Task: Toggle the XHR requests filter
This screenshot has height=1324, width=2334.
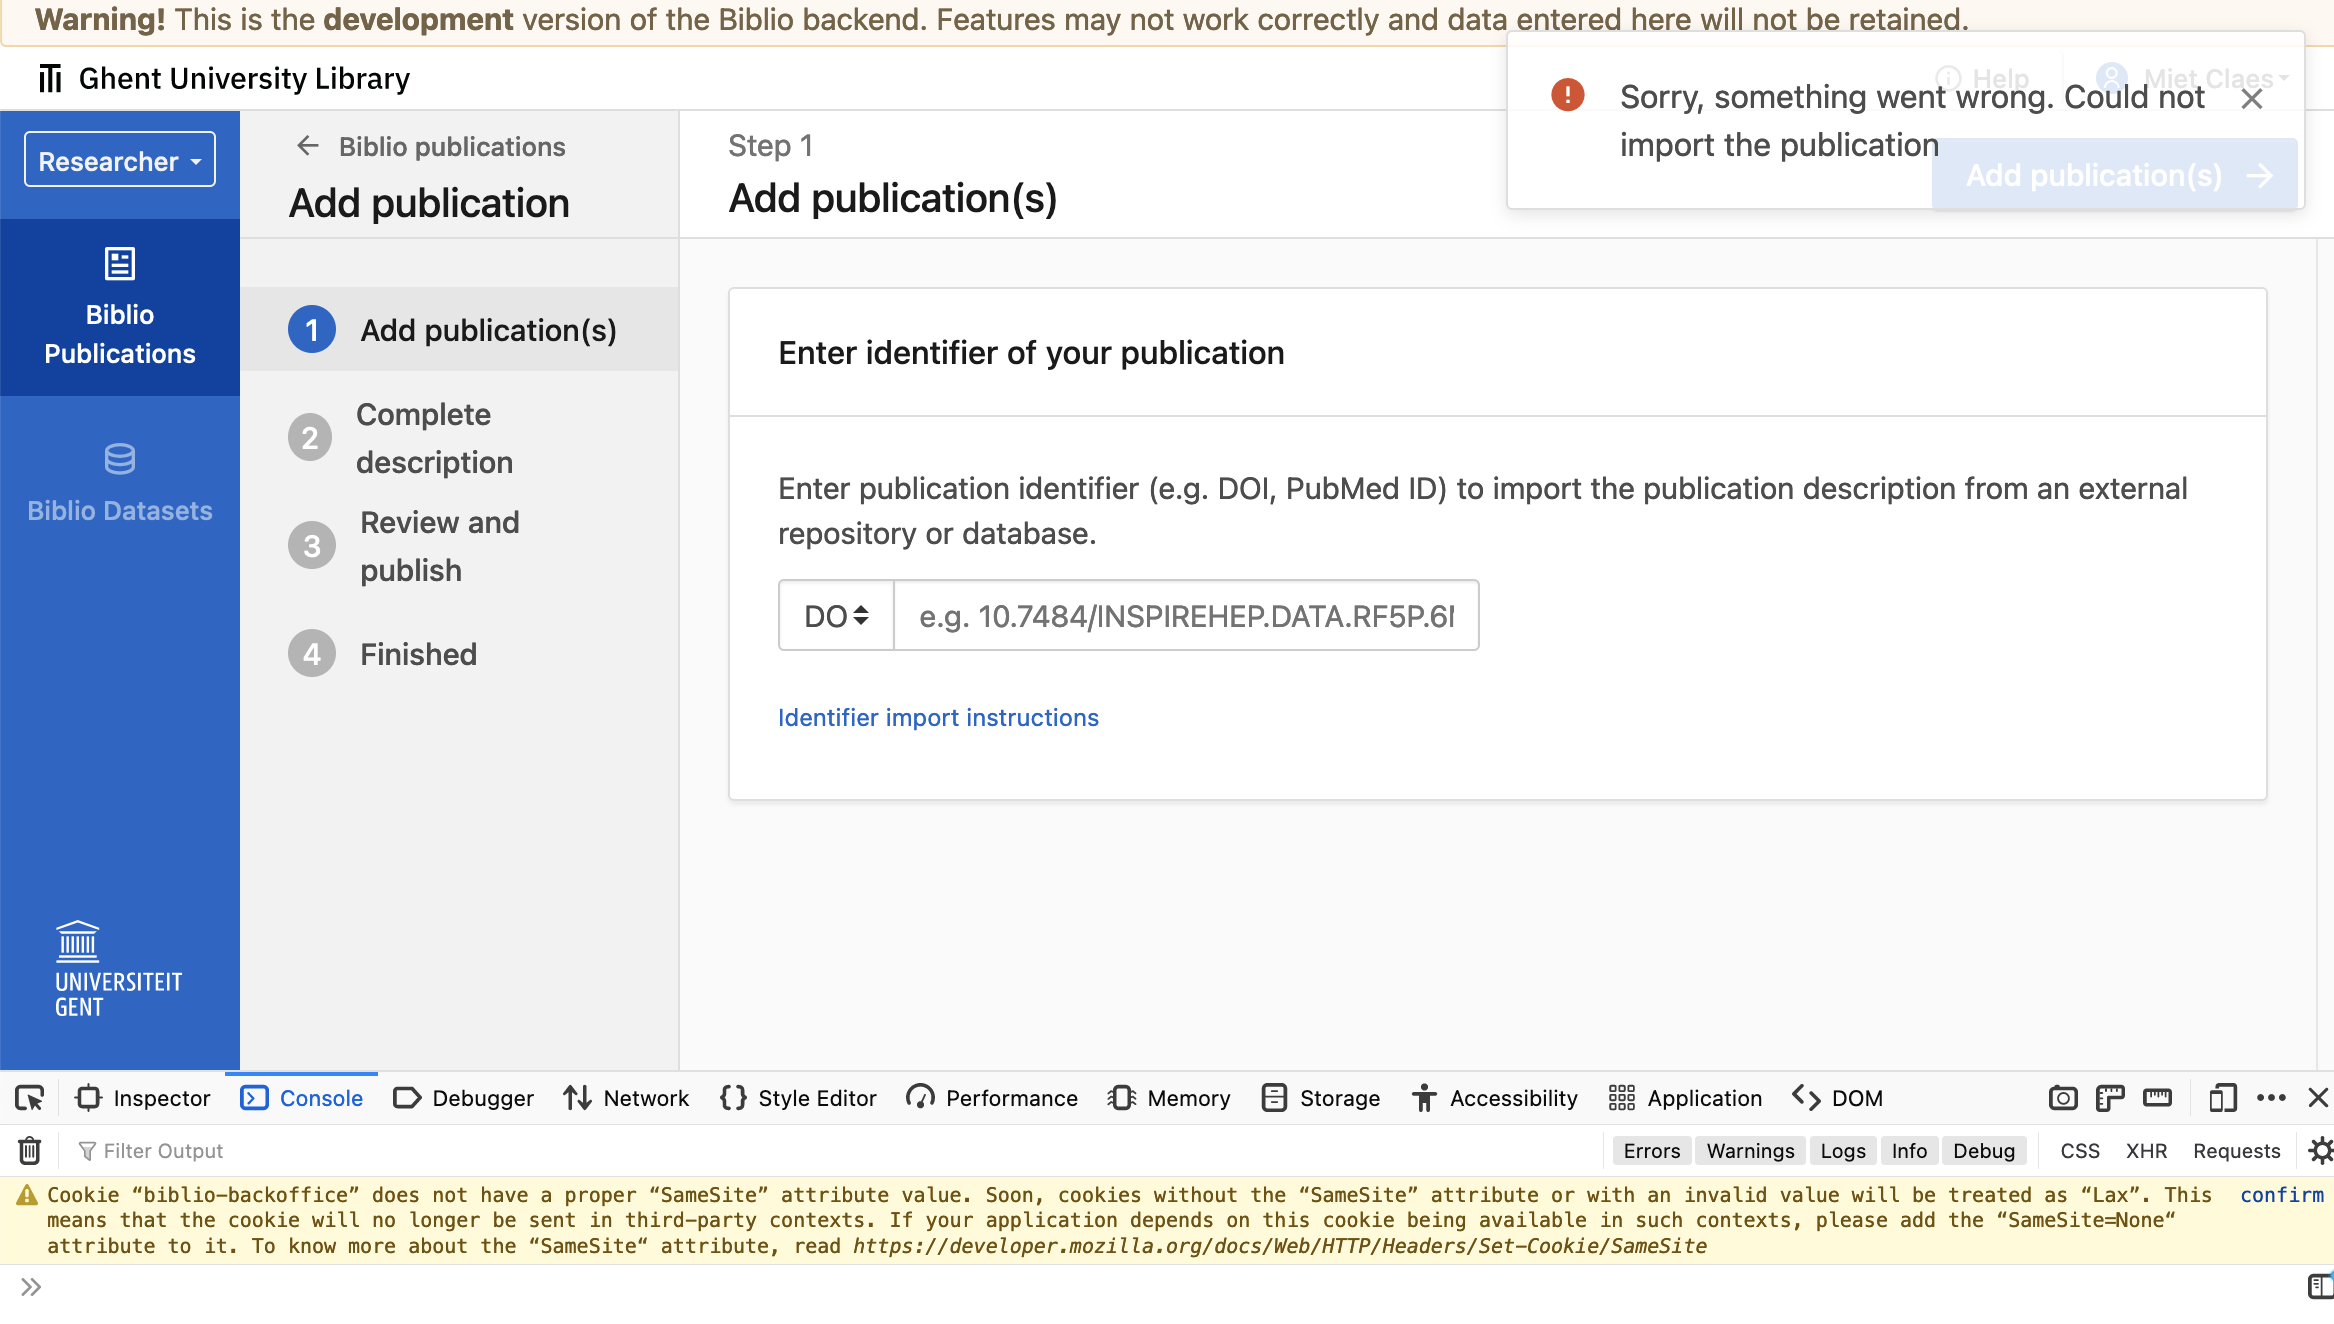Action: click(x=2146, y=1150)
